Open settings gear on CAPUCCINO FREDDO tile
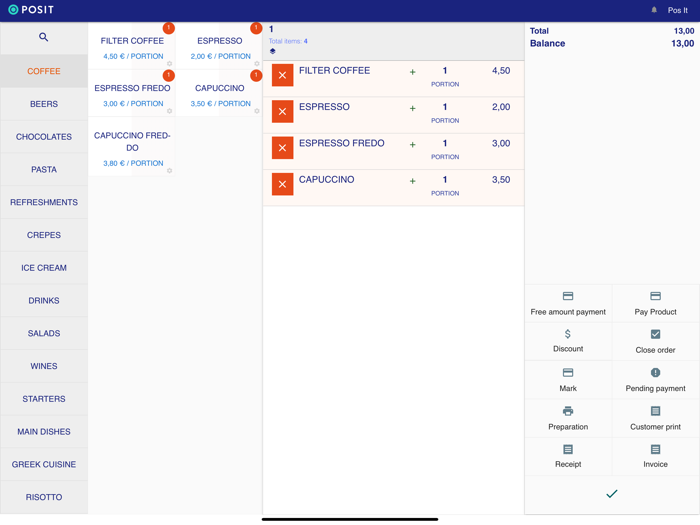 pyautogui.click(x=169, y=171)
